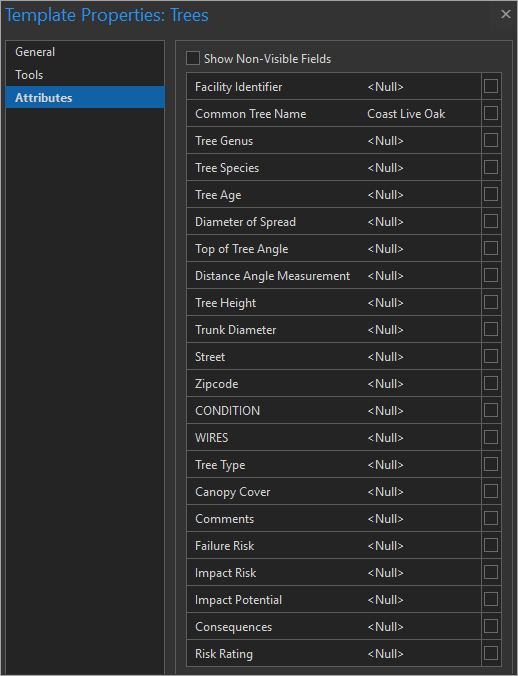The width and height of the screenshot is (518, 676).
Task: Tick the Consequences row checkbox
Action: 491,626
